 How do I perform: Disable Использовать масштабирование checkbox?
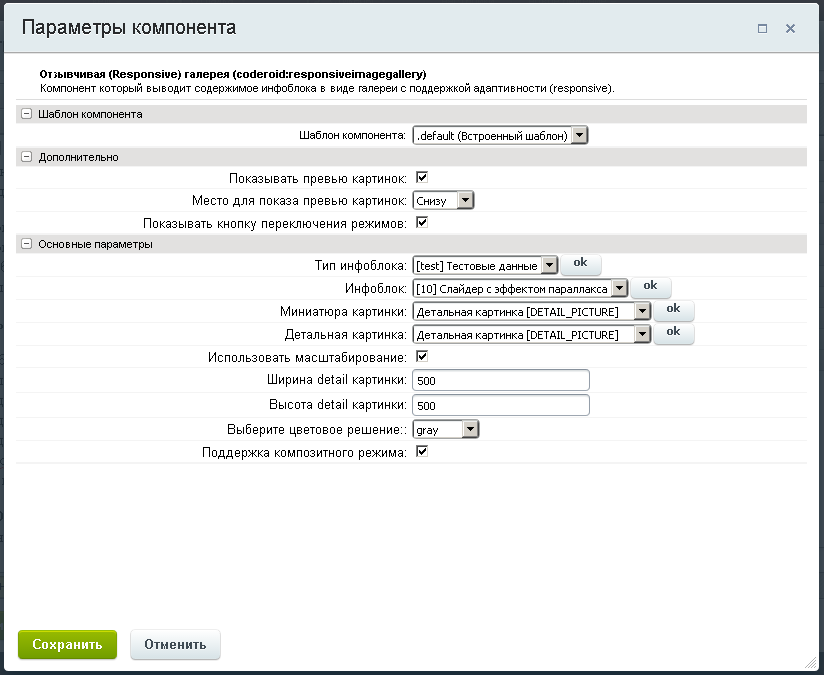pyautogui.click(x=422, y=356)
